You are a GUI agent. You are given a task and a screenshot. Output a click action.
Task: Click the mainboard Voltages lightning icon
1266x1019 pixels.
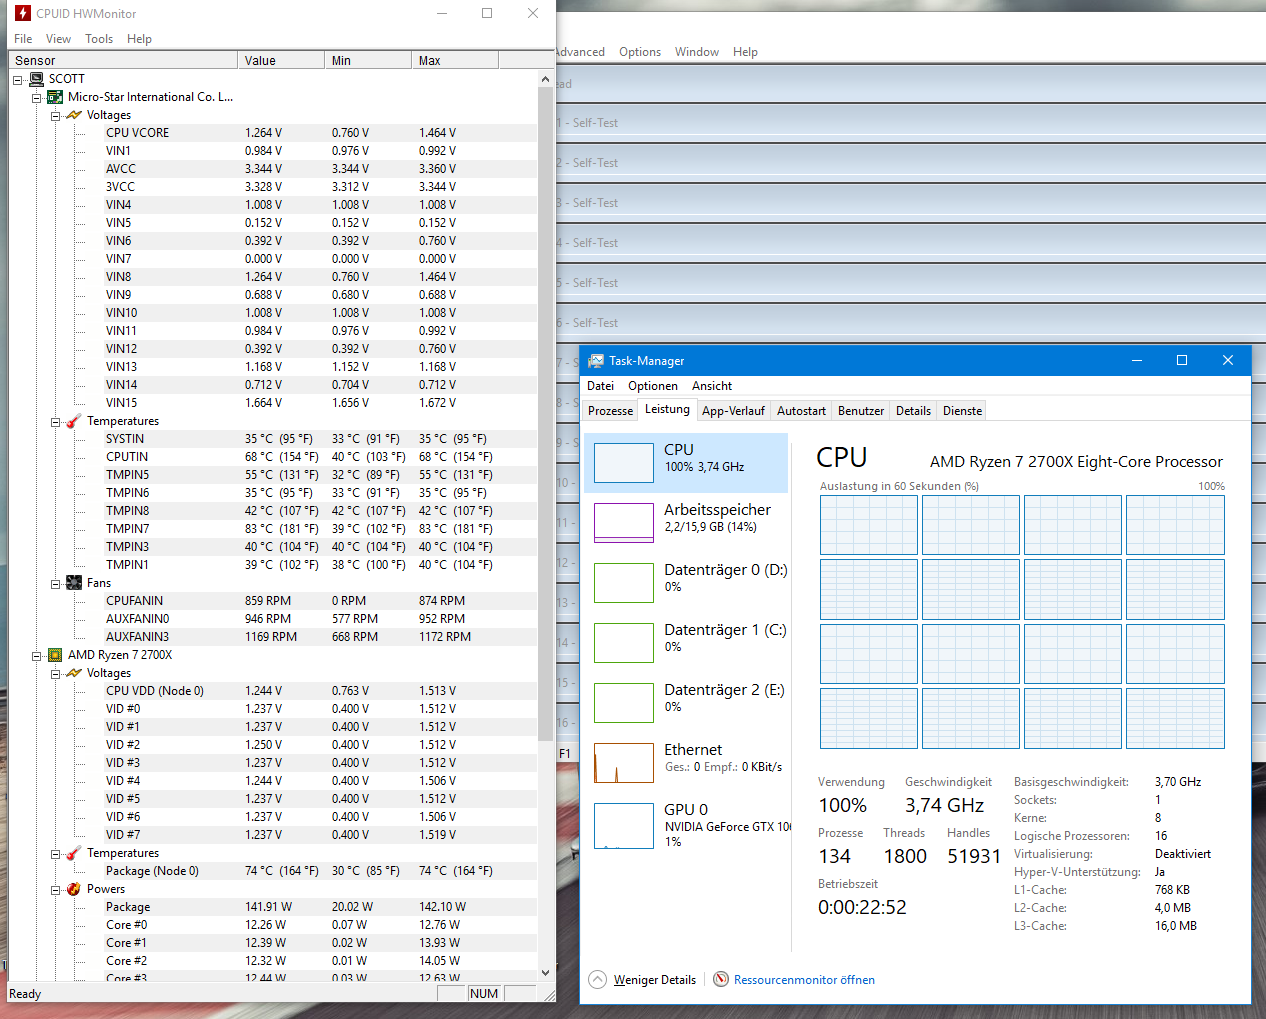click(74, 115)
